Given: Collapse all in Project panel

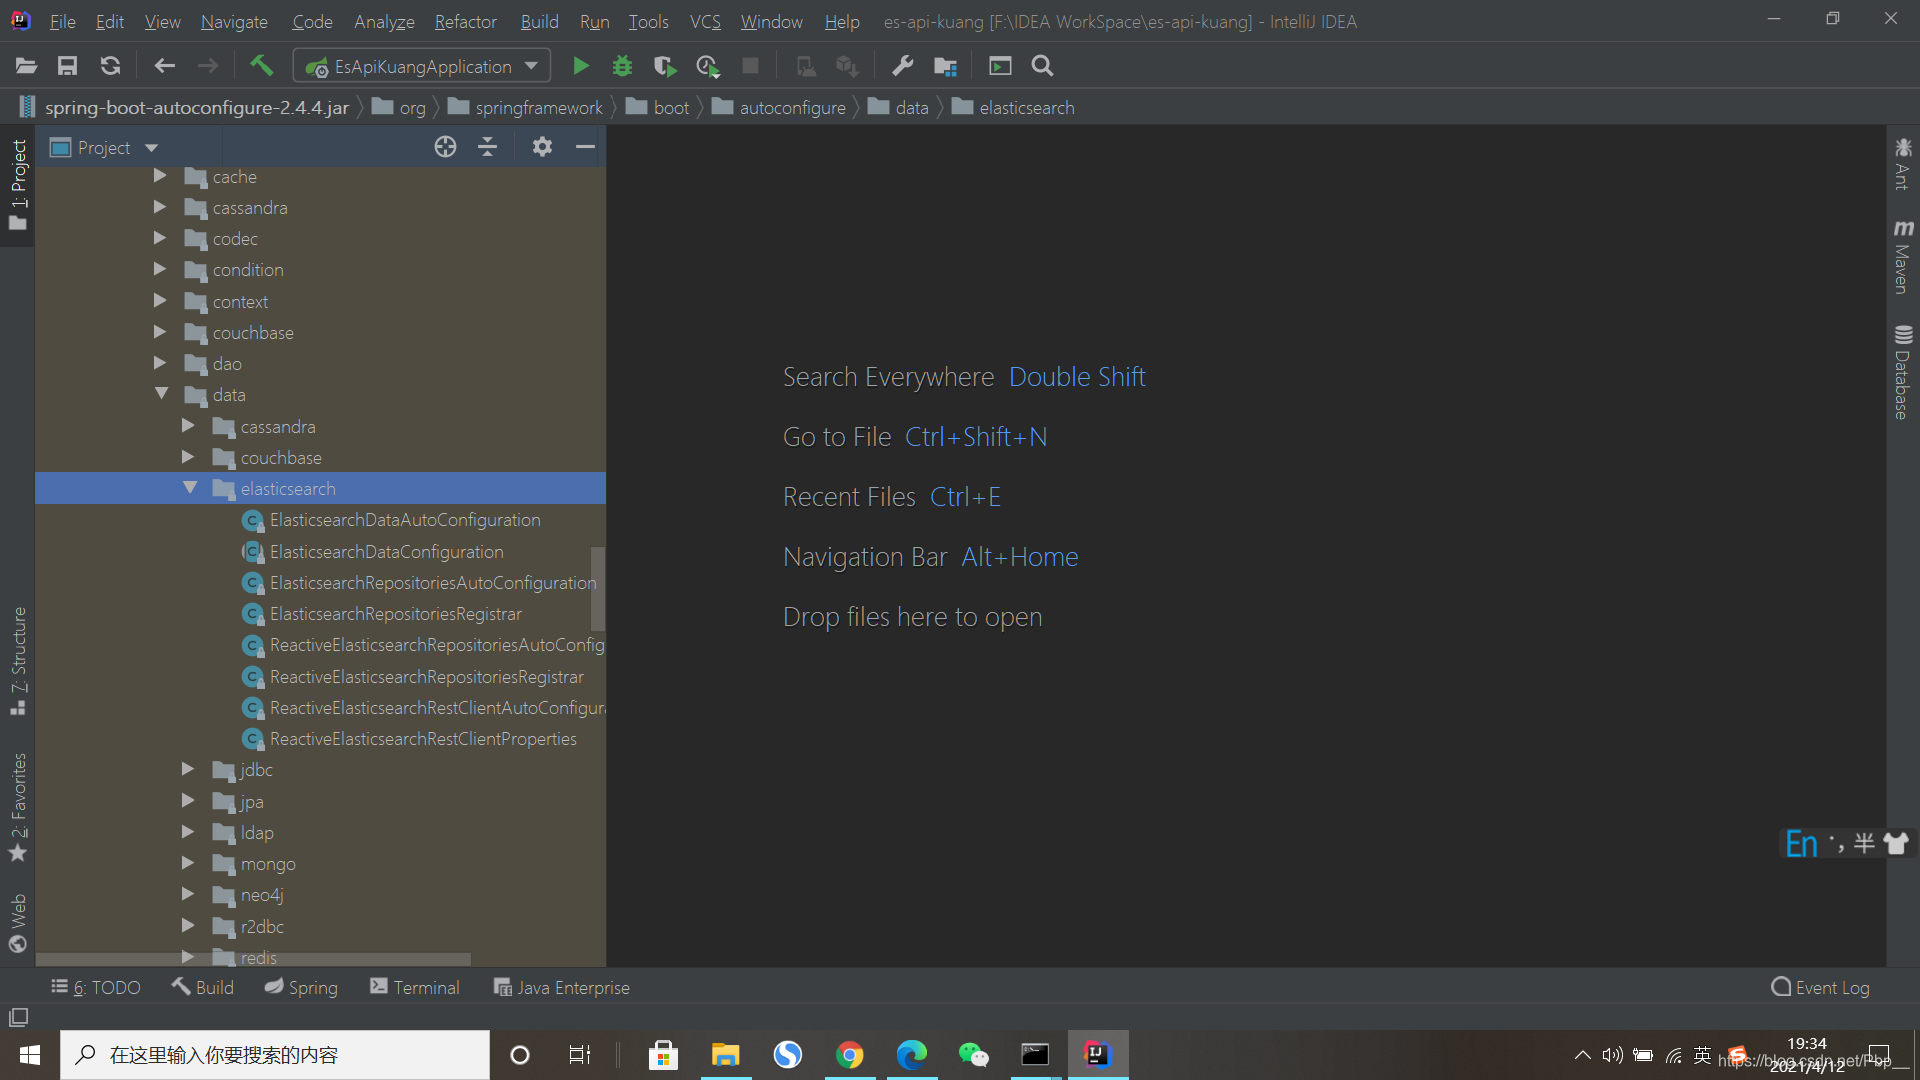Looking at the screenshot, I should [x=487, y=147].
